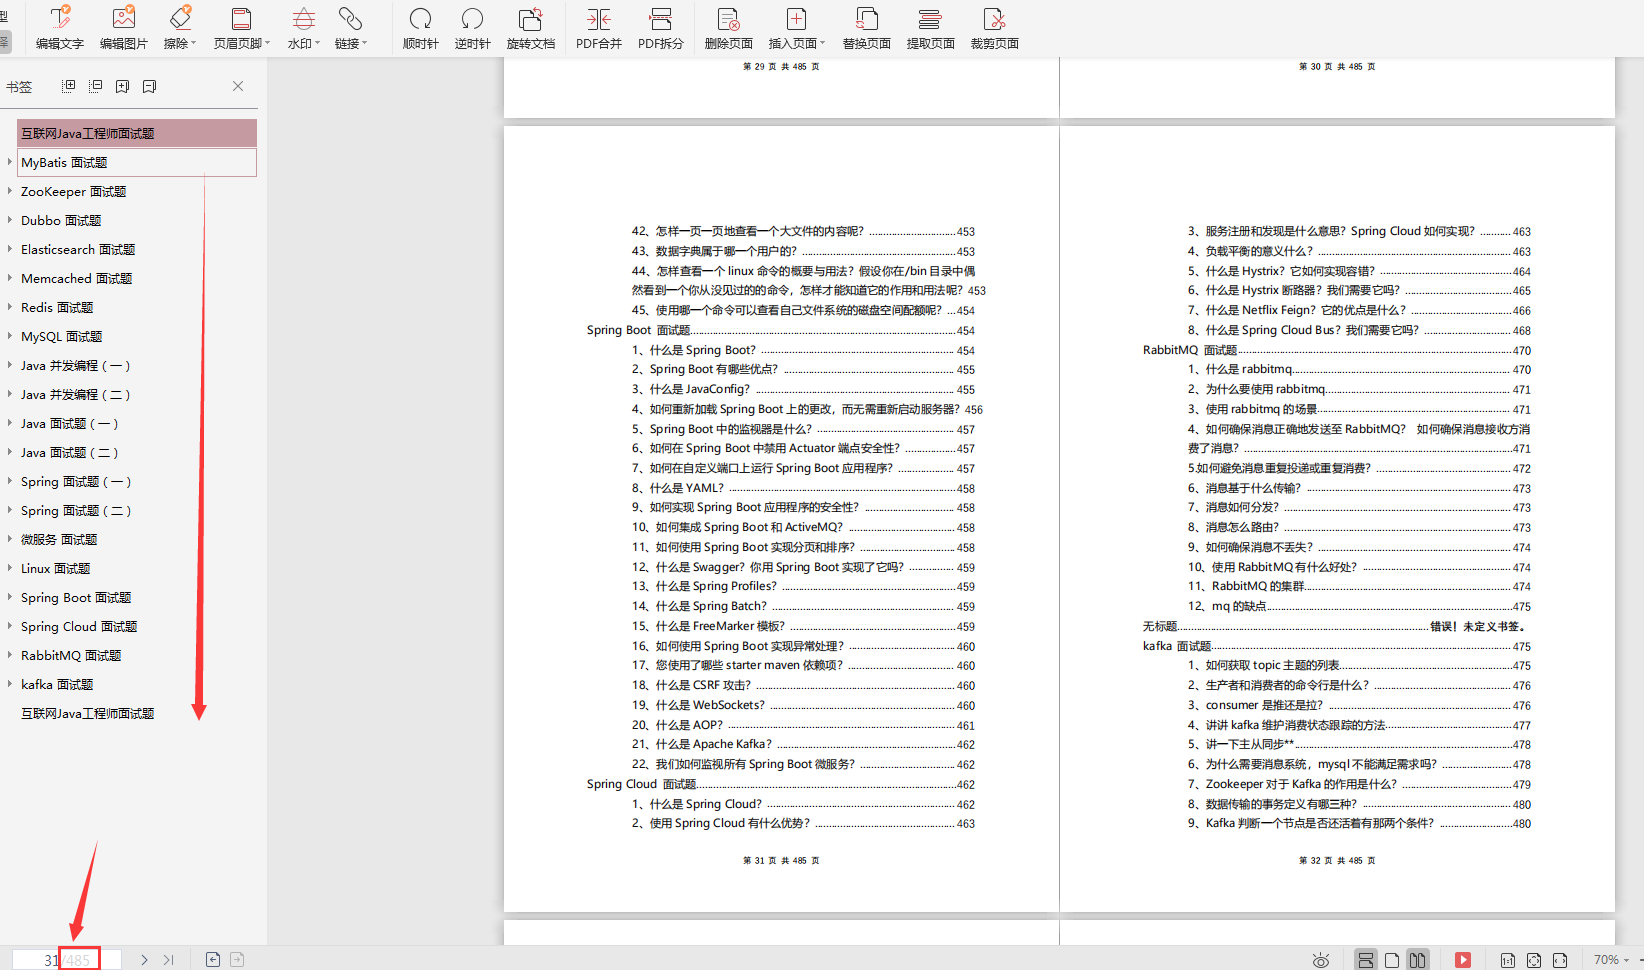Select the 编辑文字 edit text tool

point(60,28)
